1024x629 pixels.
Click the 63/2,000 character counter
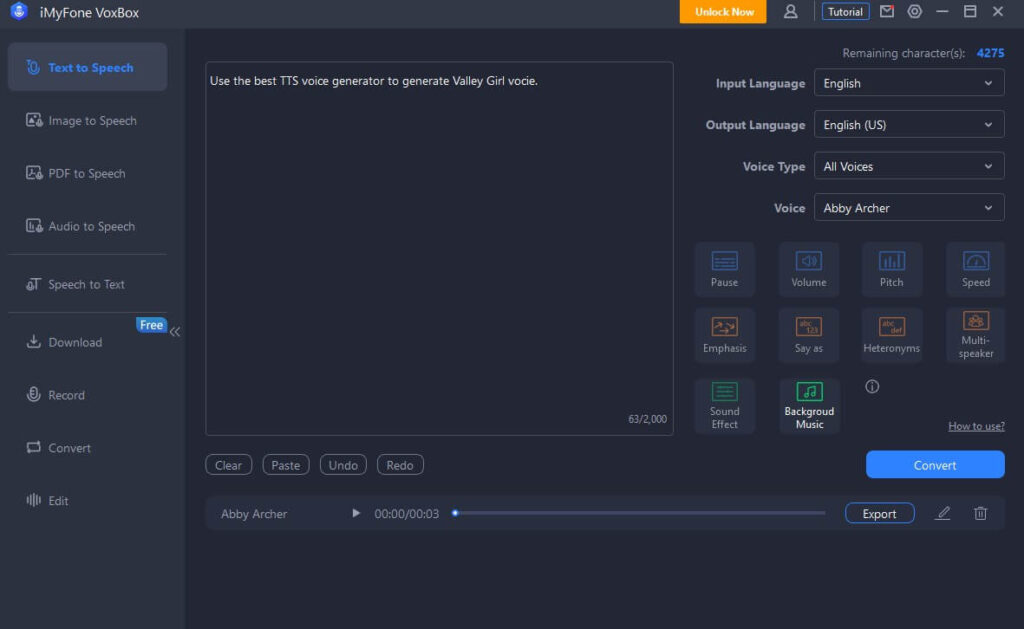(x=647, y=419)
